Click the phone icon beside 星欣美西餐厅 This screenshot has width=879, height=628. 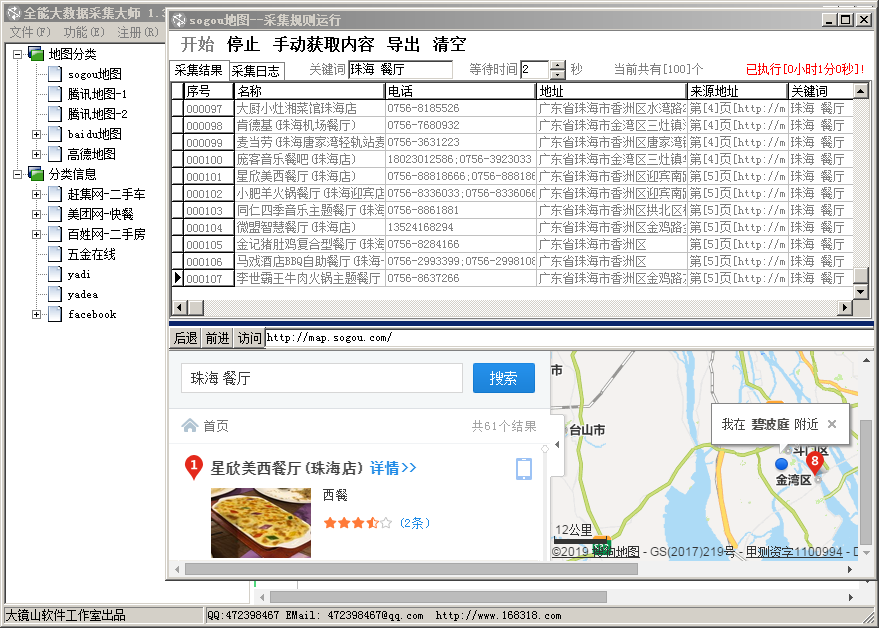coord(524,469)
